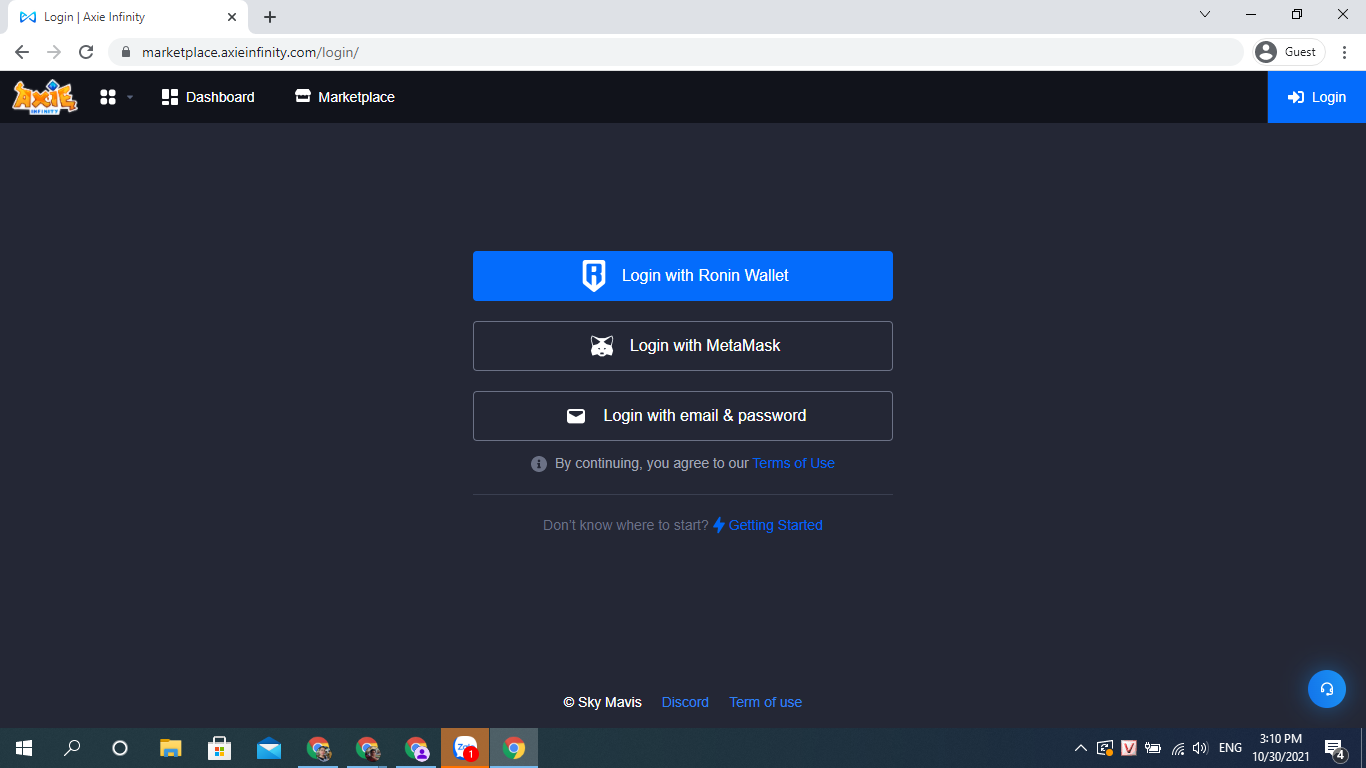
Task: Show hidden system tray icons
Action: 1081,748
